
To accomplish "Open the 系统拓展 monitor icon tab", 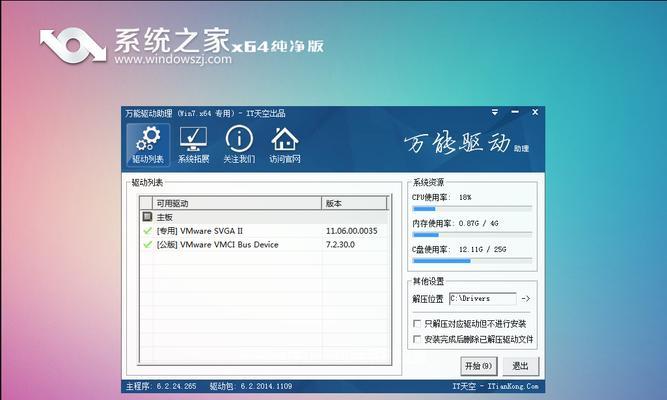I will coord(194,145).
